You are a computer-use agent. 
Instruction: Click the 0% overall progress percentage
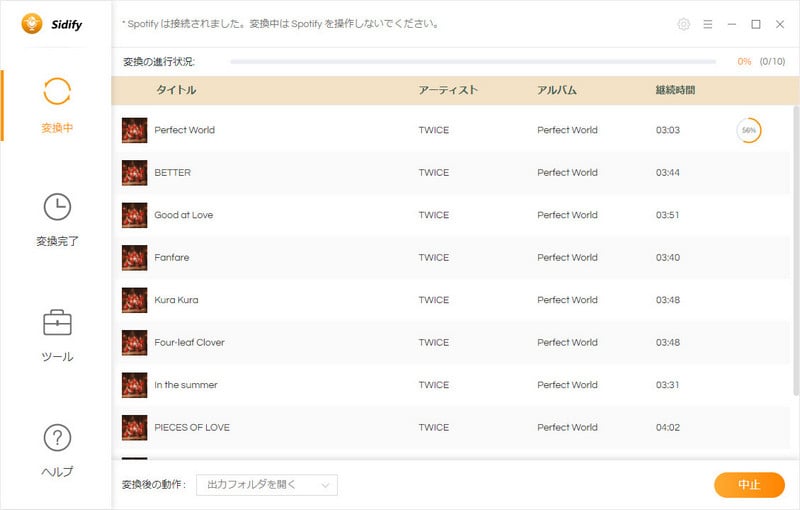[744, 62]
